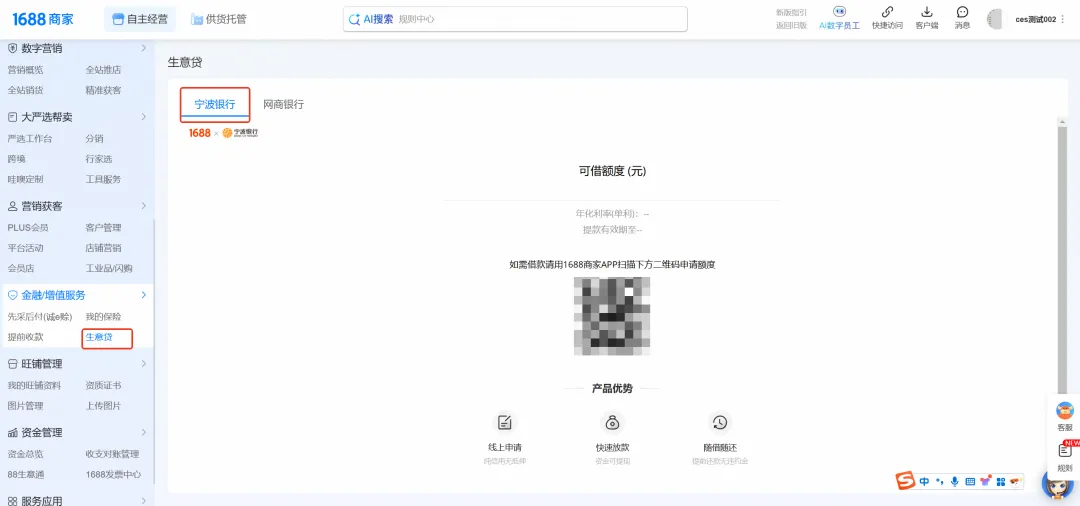Open the Sogou skin shirt icon
1080x506 pixels.
coord(986,481)
